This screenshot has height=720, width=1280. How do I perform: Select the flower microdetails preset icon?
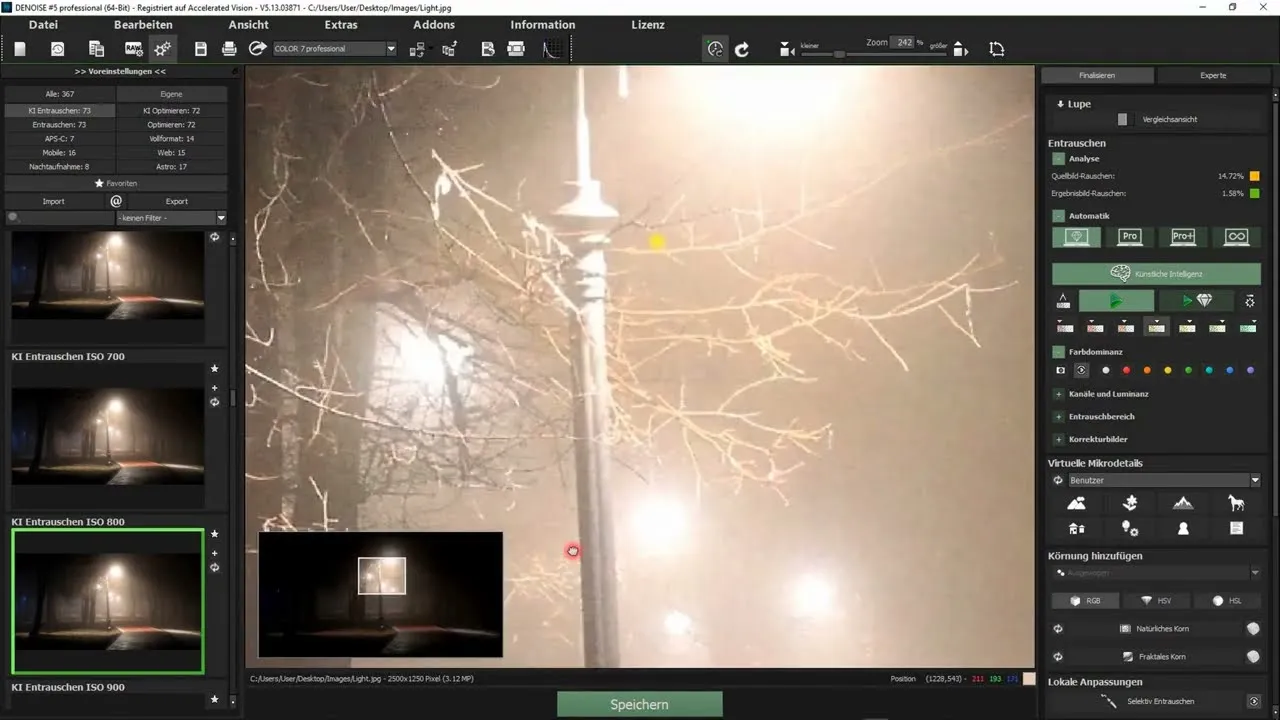1130,503
